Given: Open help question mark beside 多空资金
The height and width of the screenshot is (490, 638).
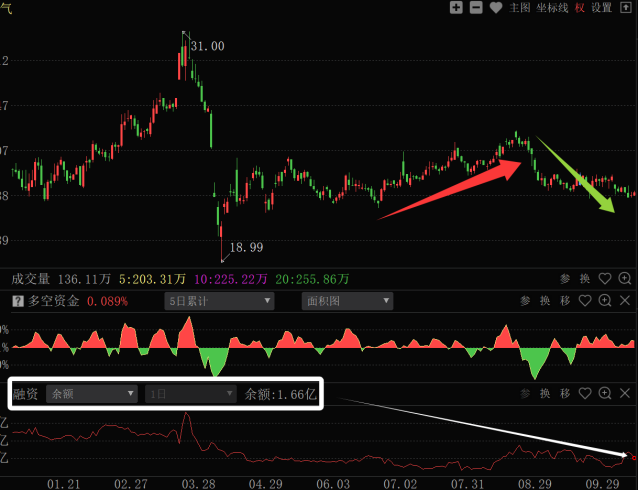Looking at the screenshot, I should [17, 301].
